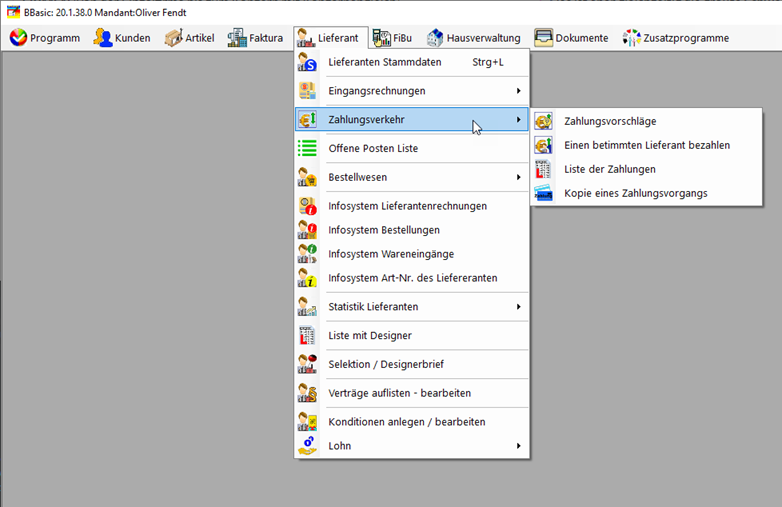The height and width of the screenshot is (507, 782).
Task: Open the Programm menu
Action: [45, 38]
